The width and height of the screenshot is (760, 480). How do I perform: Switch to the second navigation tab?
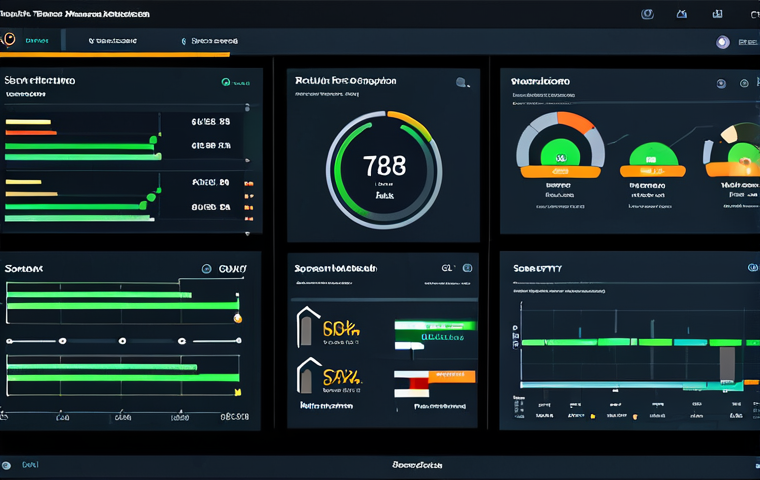[x=112, y=41]
